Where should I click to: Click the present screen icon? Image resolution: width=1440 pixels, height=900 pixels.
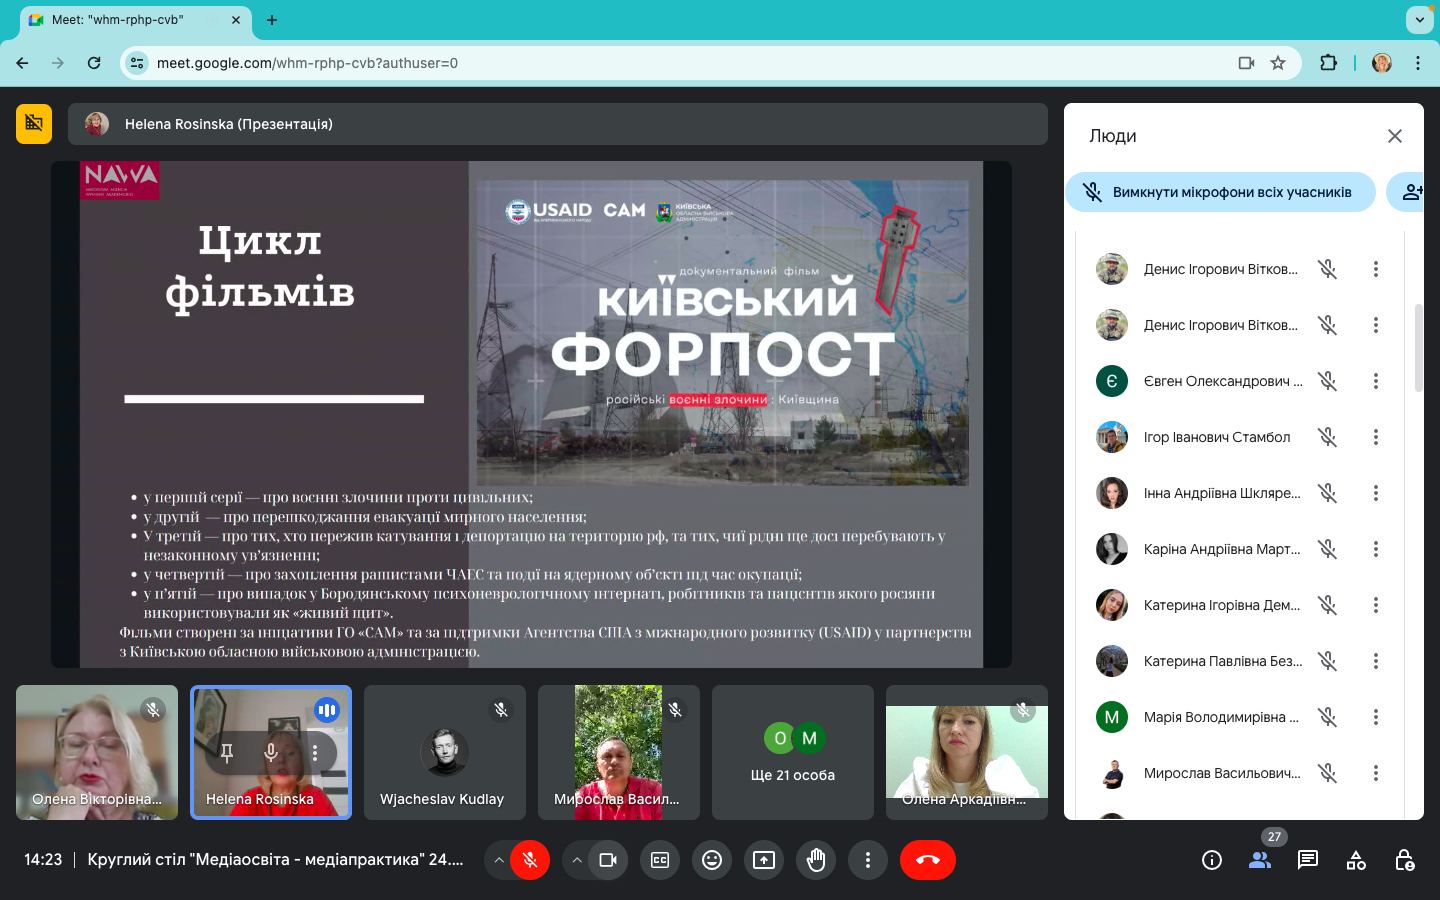[764, 860]
